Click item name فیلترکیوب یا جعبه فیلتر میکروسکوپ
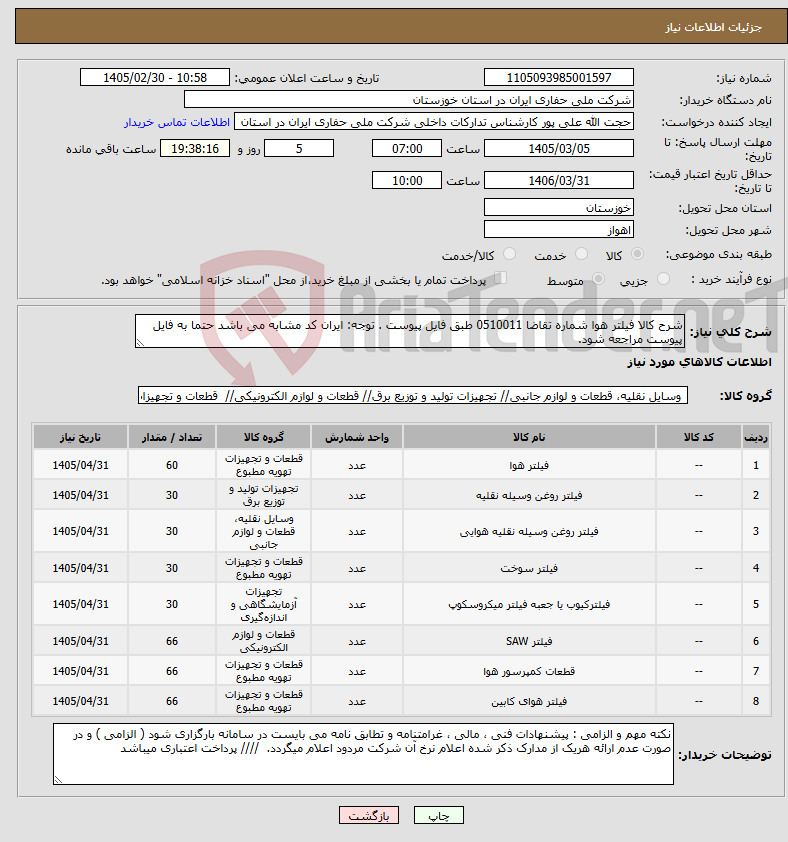This screenshot has height=842, width=788. click(529, 604)
